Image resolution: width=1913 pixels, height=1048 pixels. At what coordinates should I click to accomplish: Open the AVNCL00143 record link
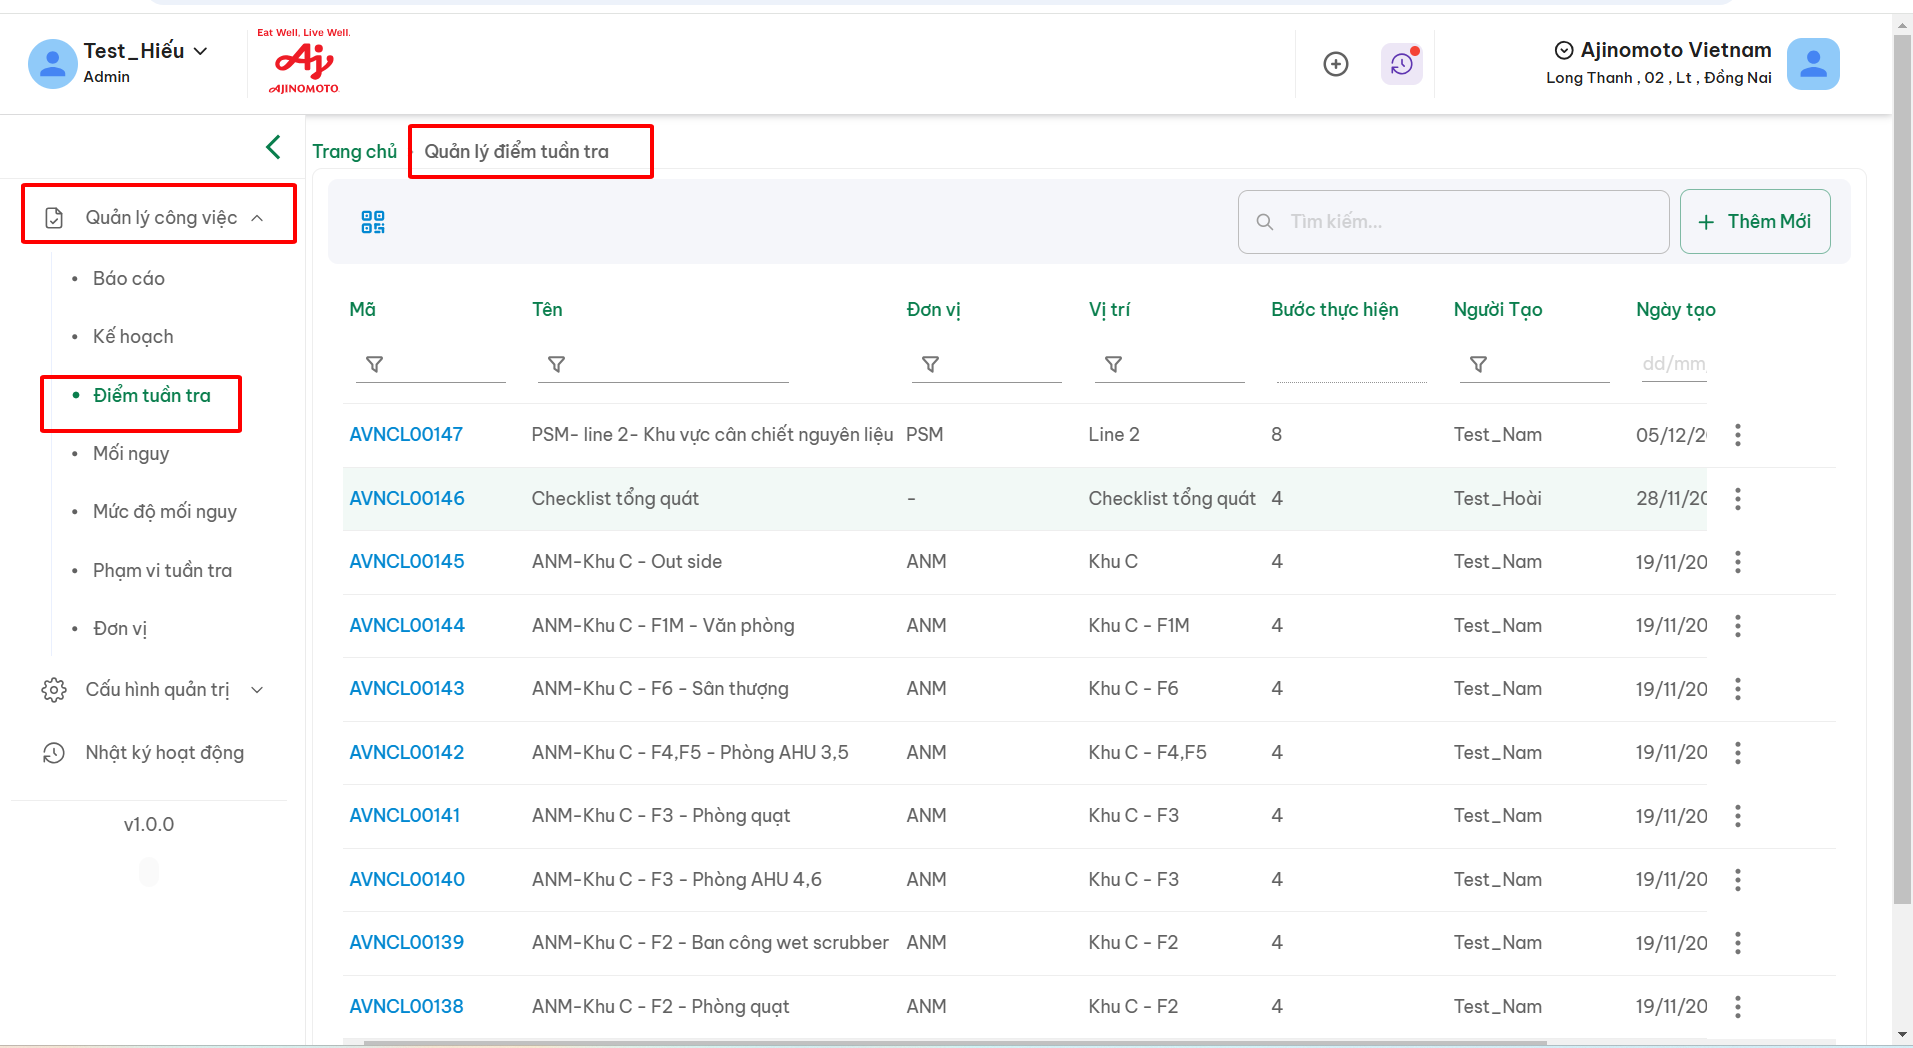(x=407, y=689)
